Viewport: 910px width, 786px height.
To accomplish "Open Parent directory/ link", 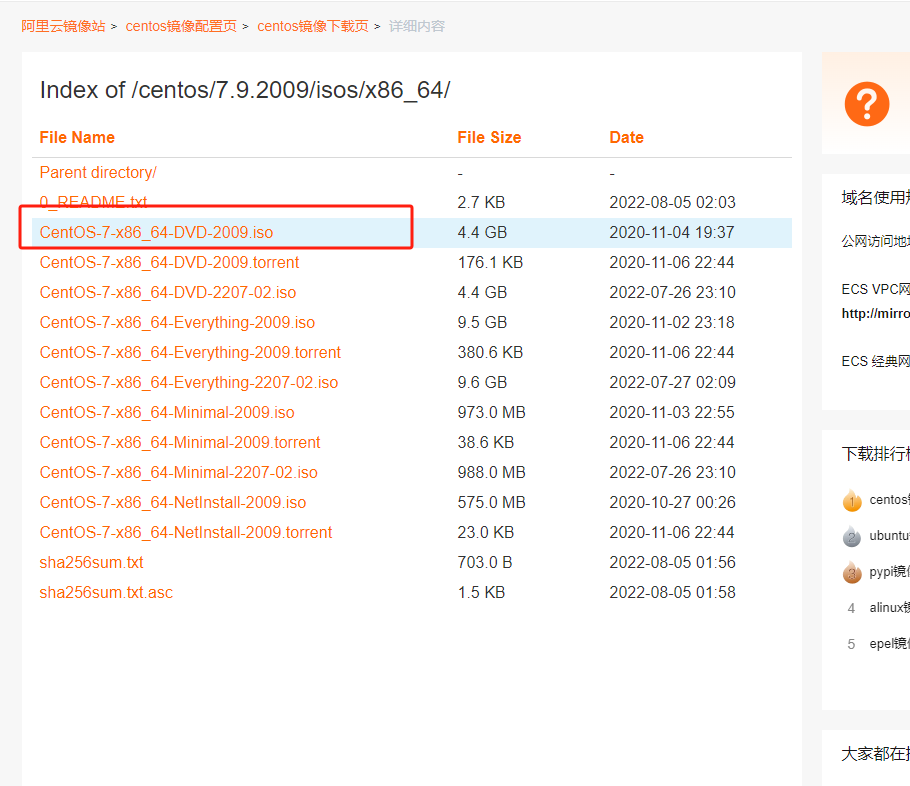I will [98, 172].
